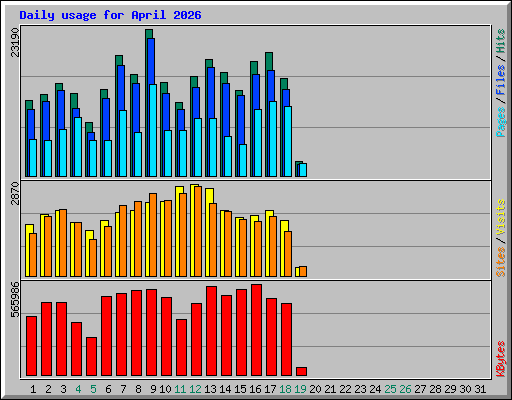Select day label 30 on the axis
Screen dimensions: 512x400
(465, 389)
